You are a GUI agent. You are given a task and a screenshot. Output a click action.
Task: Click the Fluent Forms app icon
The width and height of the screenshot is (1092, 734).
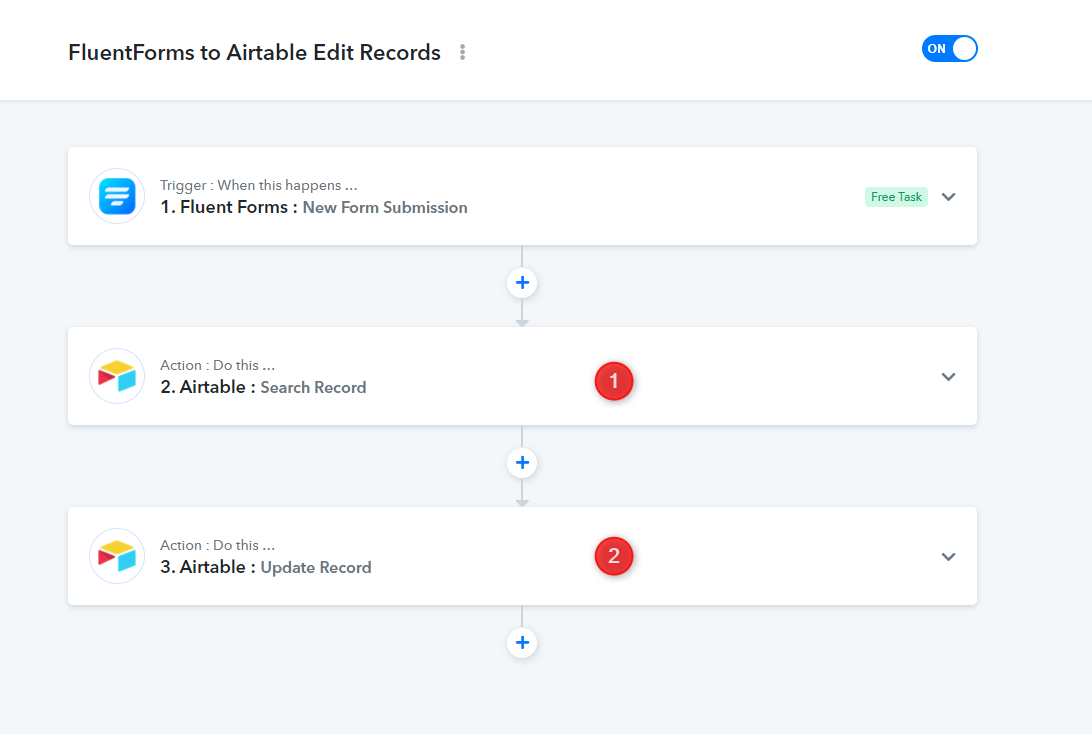click(x=117, y=196)
